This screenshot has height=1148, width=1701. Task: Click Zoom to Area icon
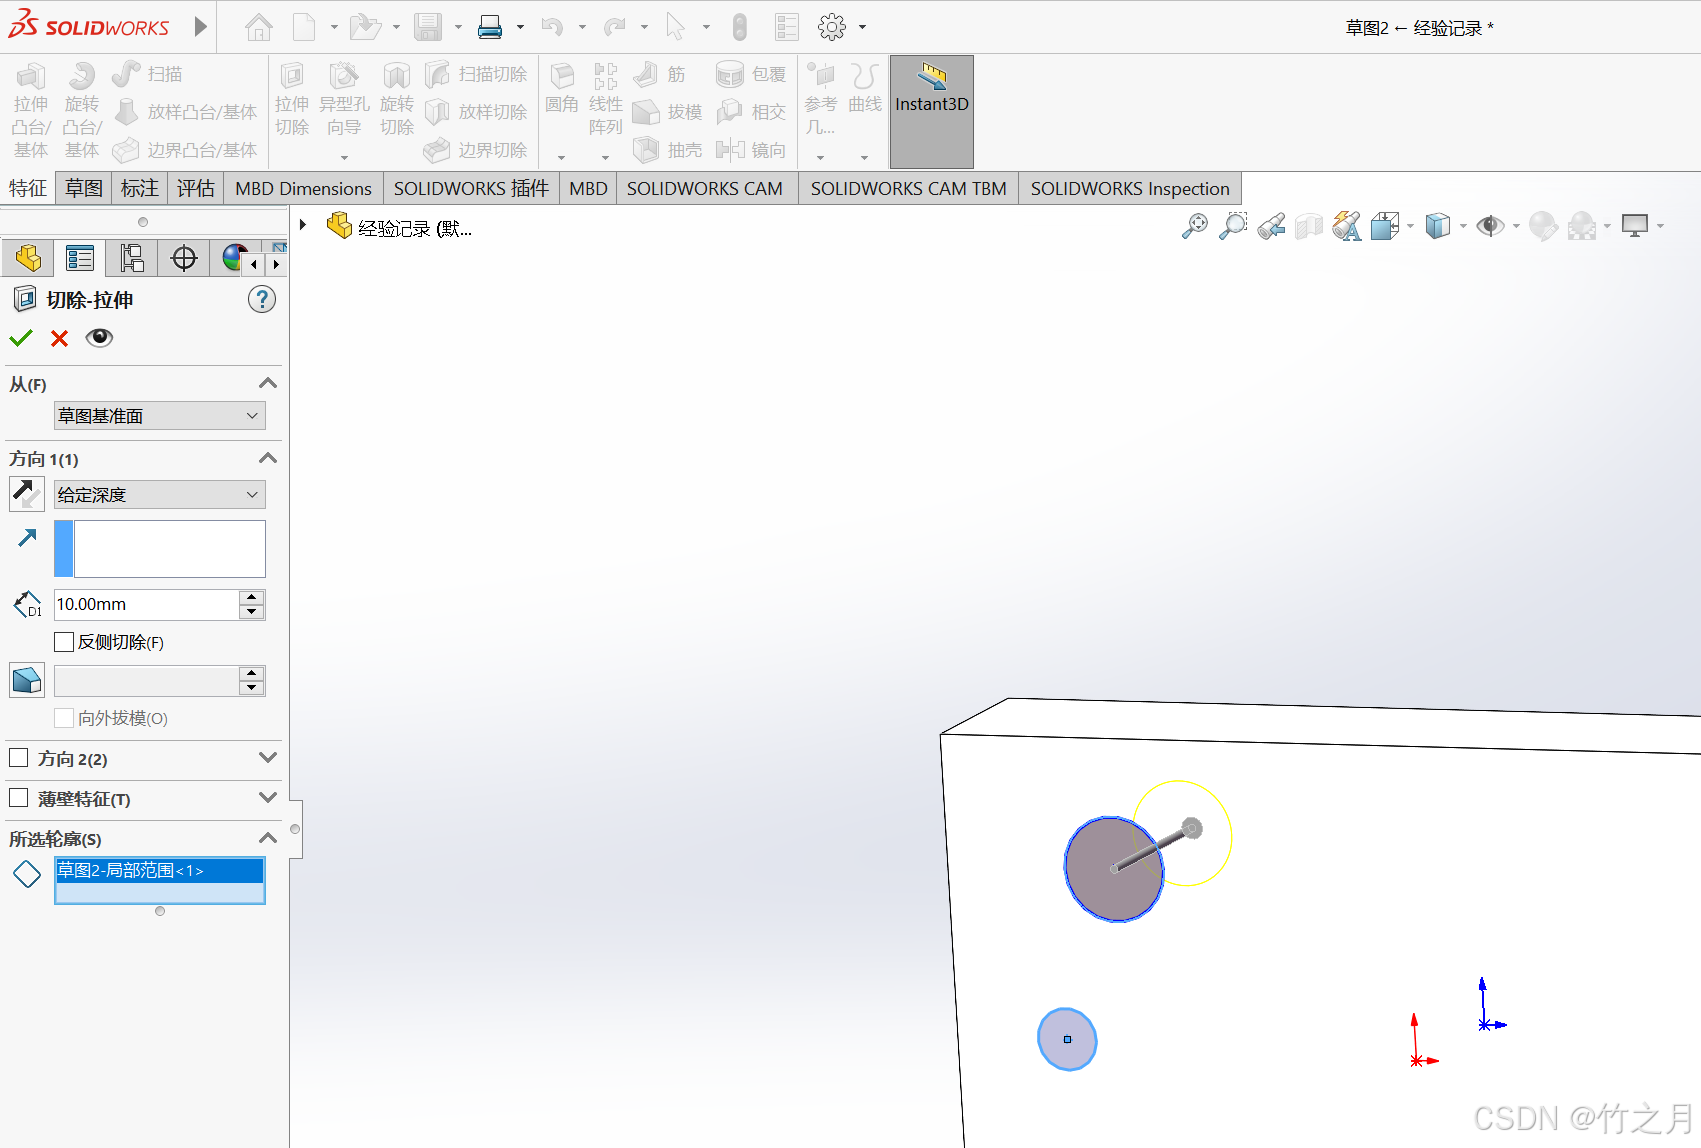pyautogui.click(x=1233, y=226)
